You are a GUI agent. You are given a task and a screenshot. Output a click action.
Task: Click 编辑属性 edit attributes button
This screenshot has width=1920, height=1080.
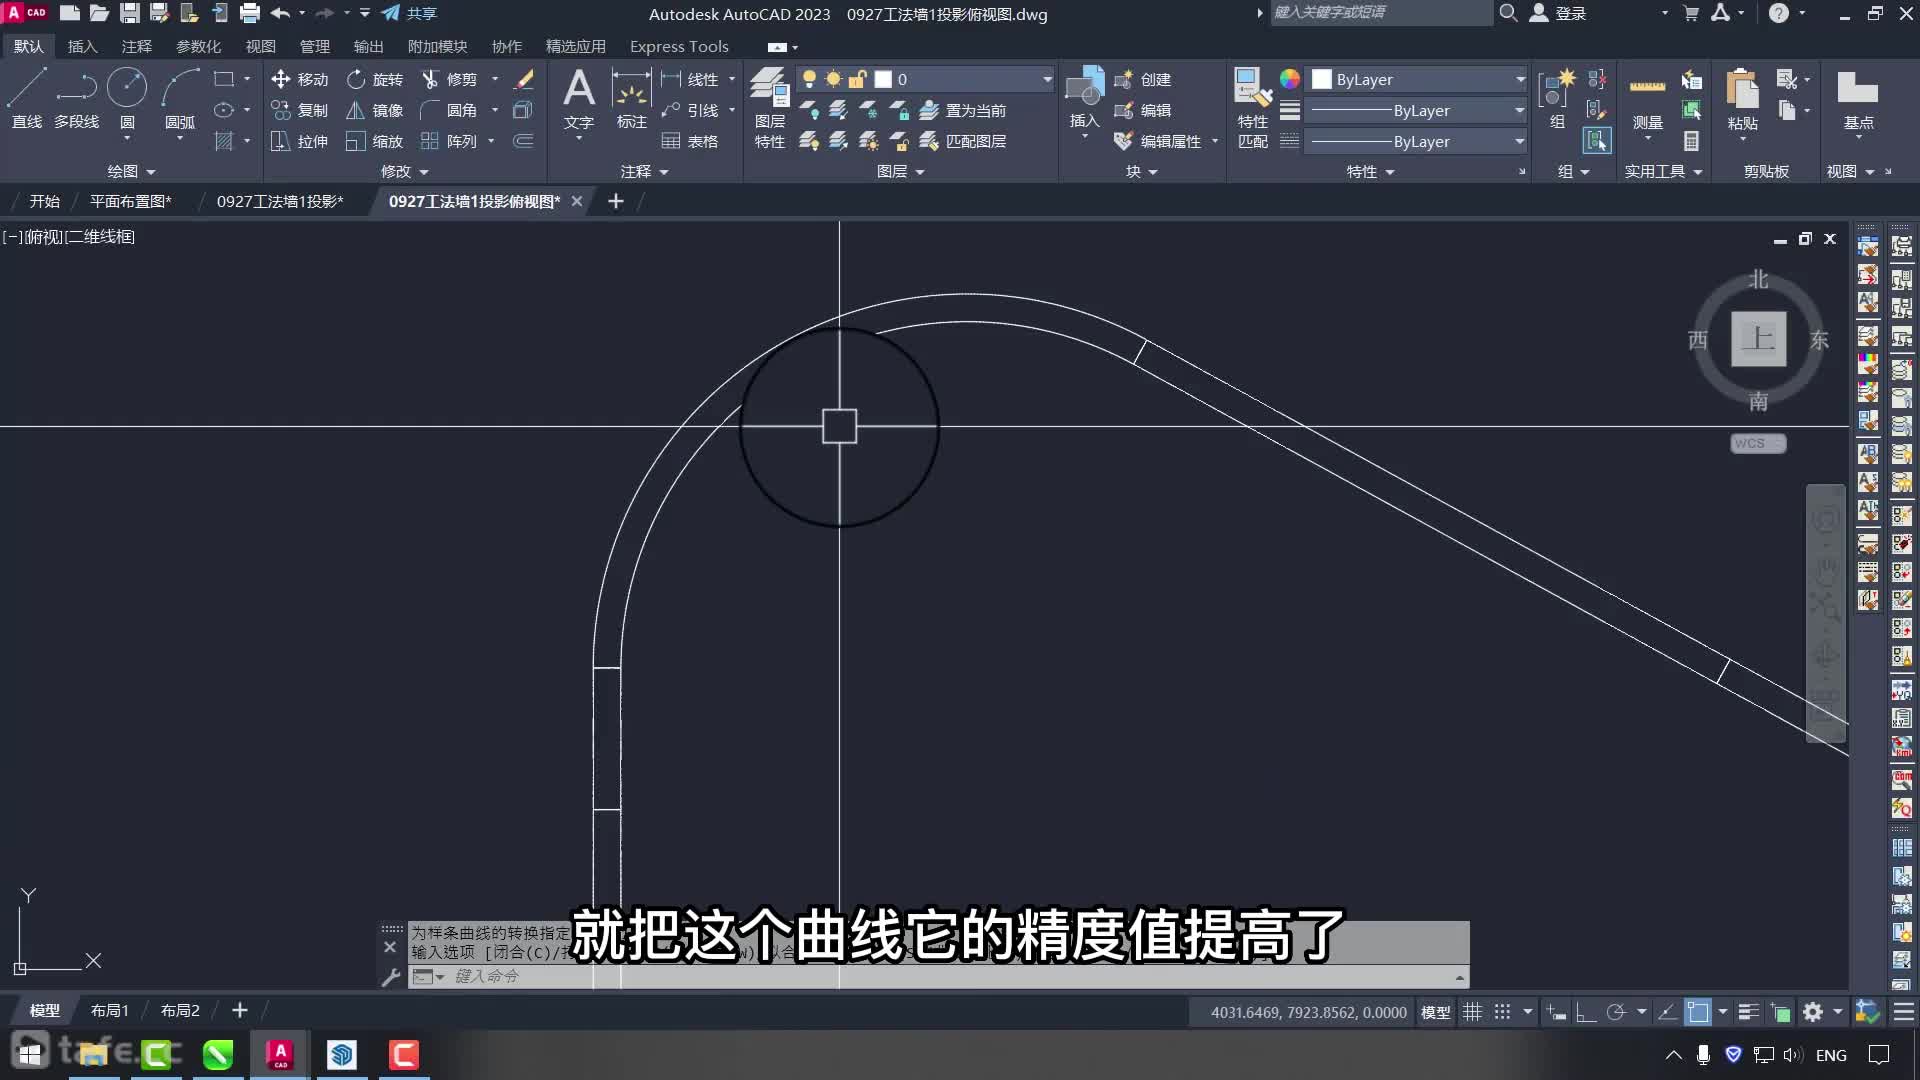click(1158, 141)
